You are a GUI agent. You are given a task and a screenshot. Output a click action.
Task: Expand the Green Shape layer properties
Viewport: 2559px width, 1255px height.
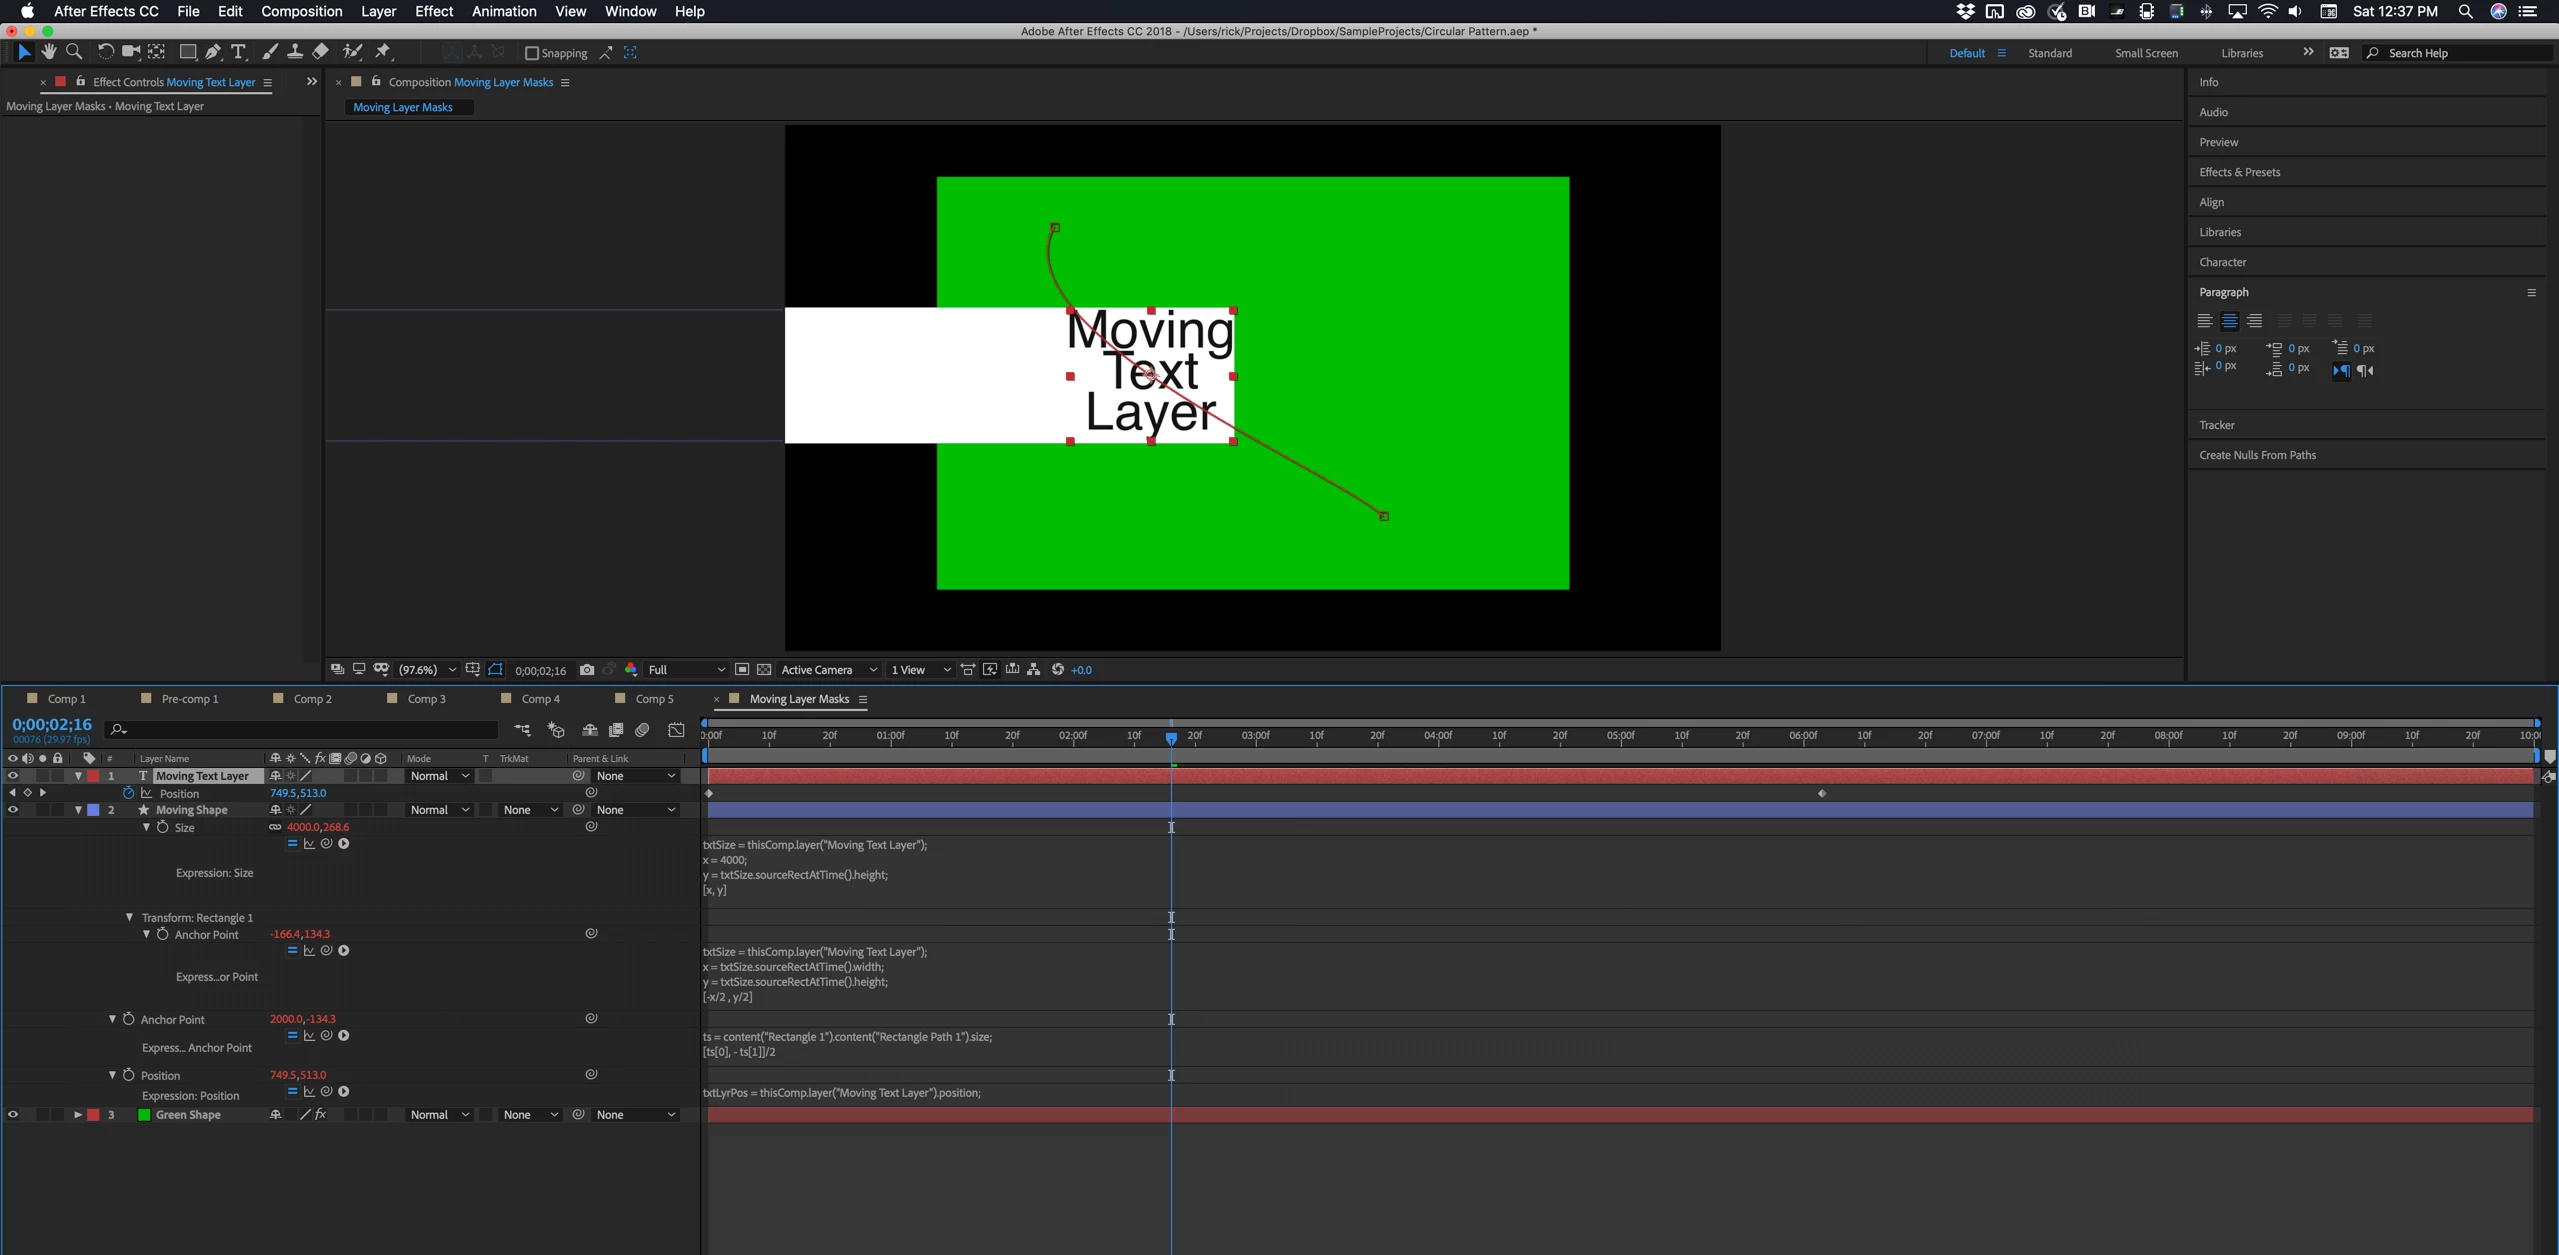click(x=77, y=1114)
